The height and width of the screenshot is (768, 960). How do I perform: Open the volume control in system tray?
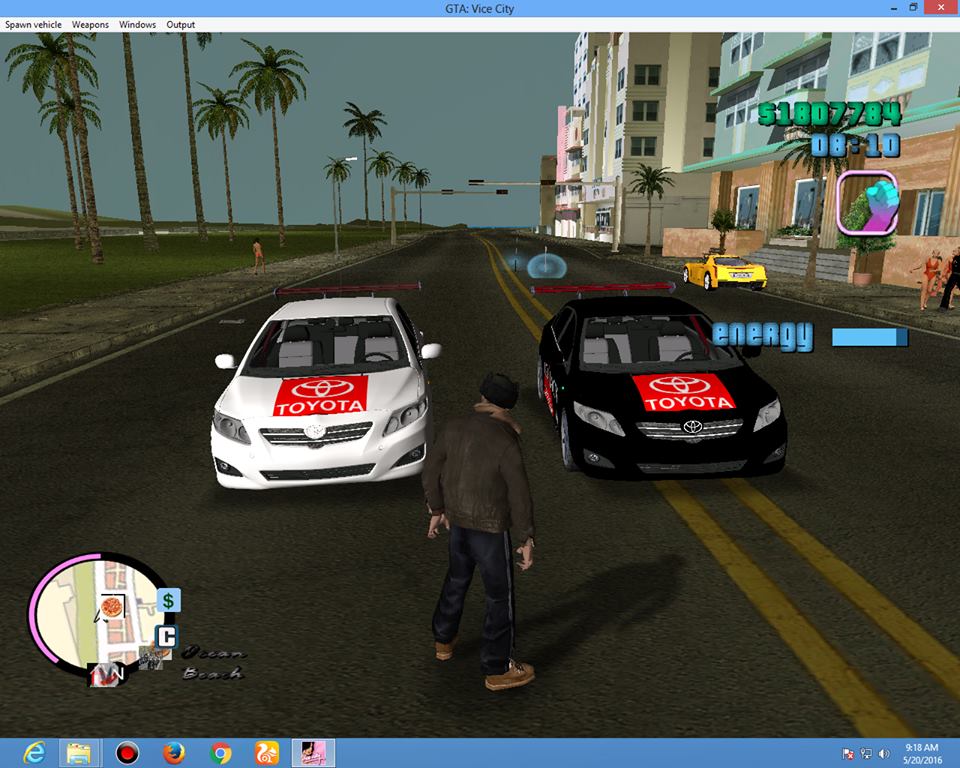[x=882, y=753]
